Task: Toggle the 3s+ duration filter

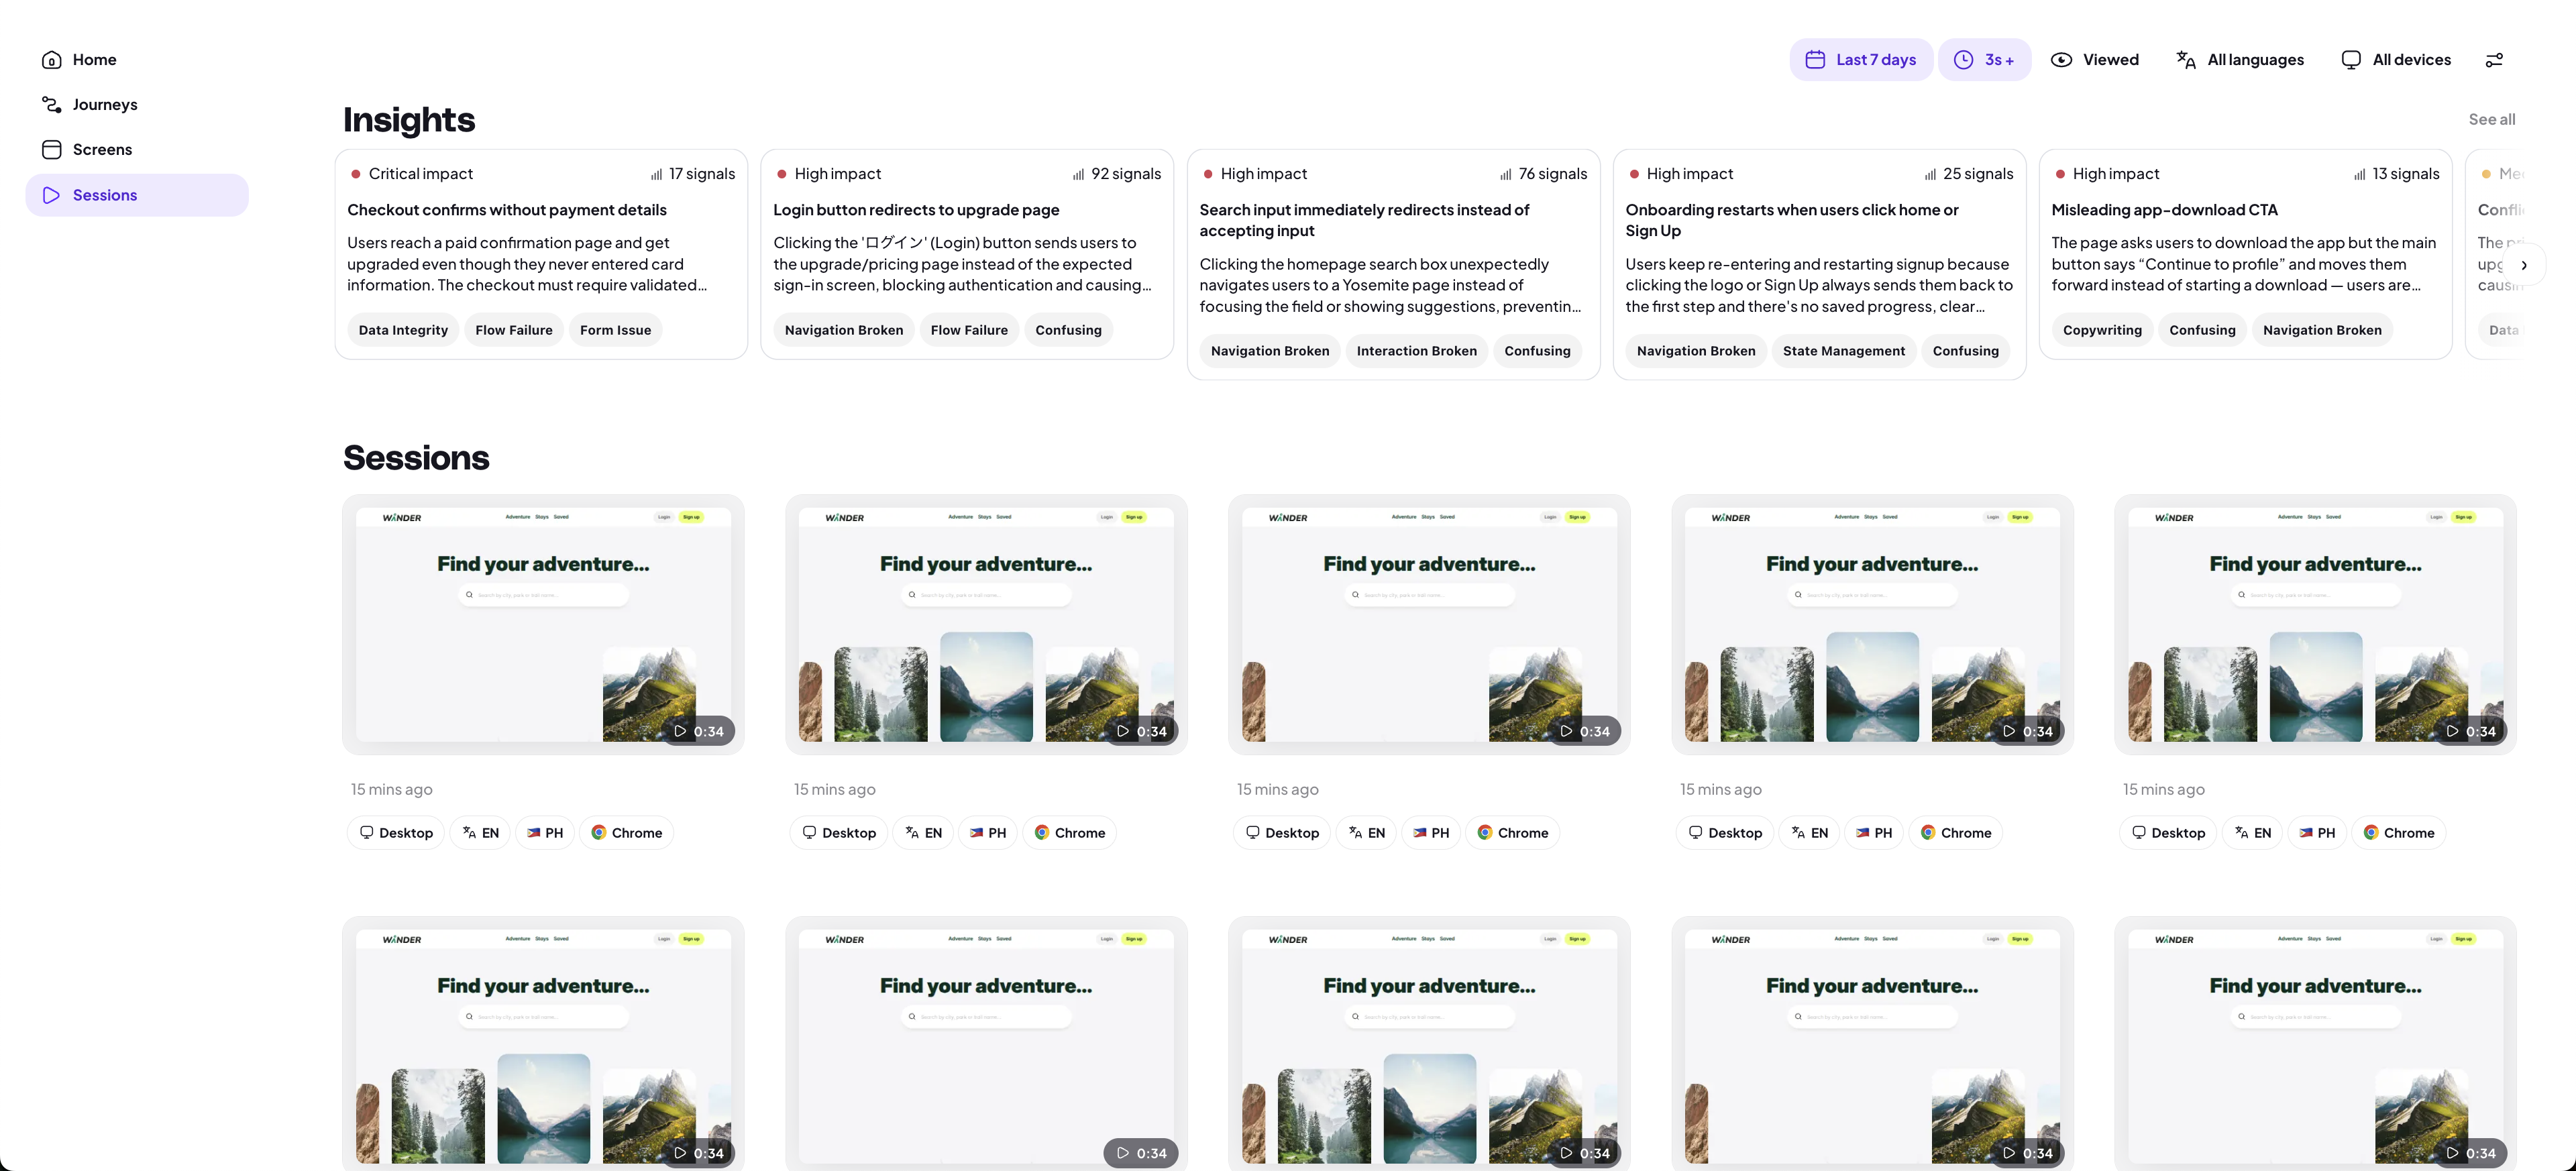Action: (x=1984, y=60)
